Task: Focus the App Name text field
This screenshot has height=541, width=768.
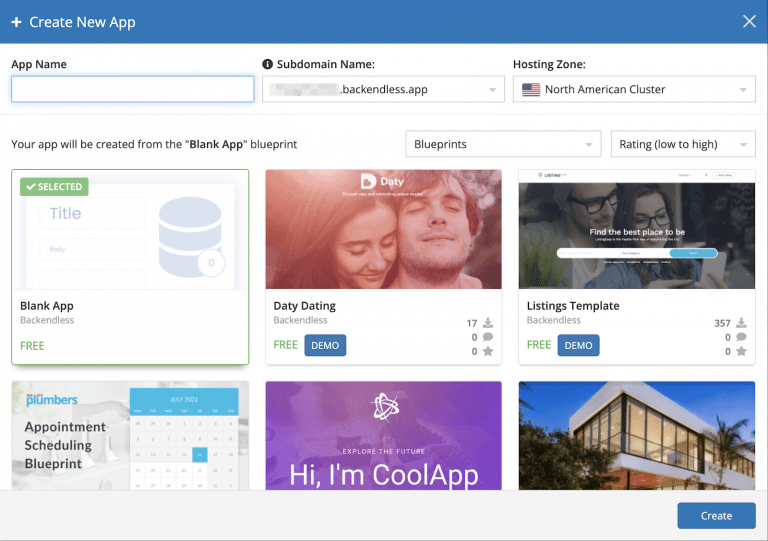Action: point(133,90)
